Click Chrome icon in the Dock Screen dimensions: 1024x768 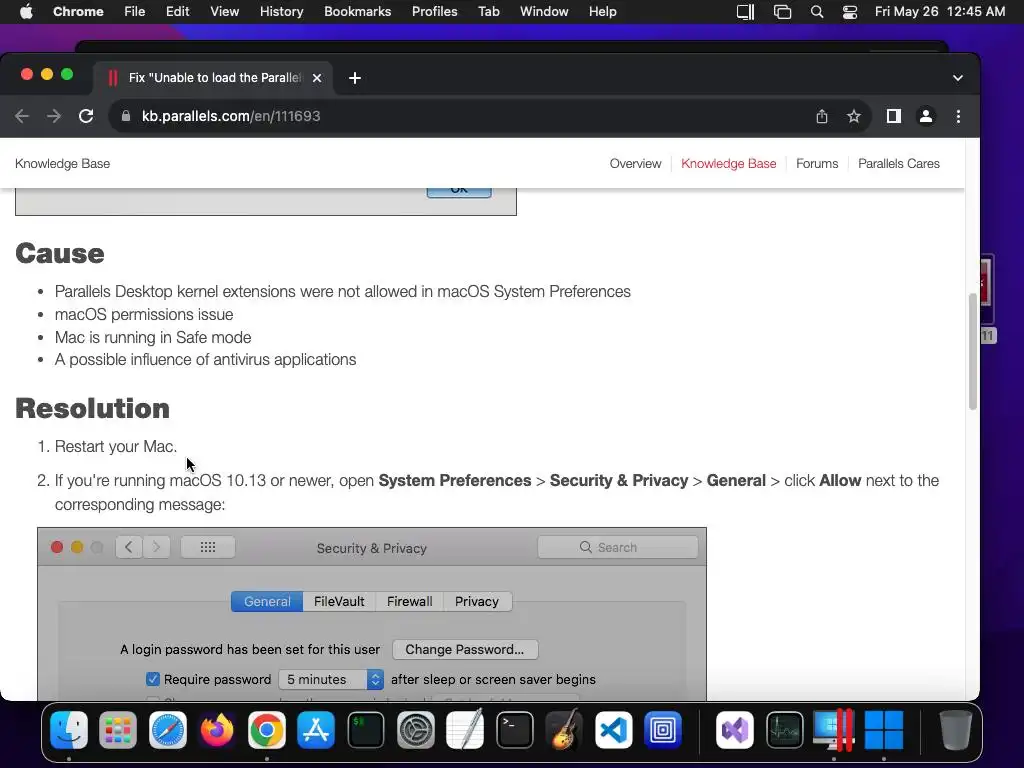point(266,729)
